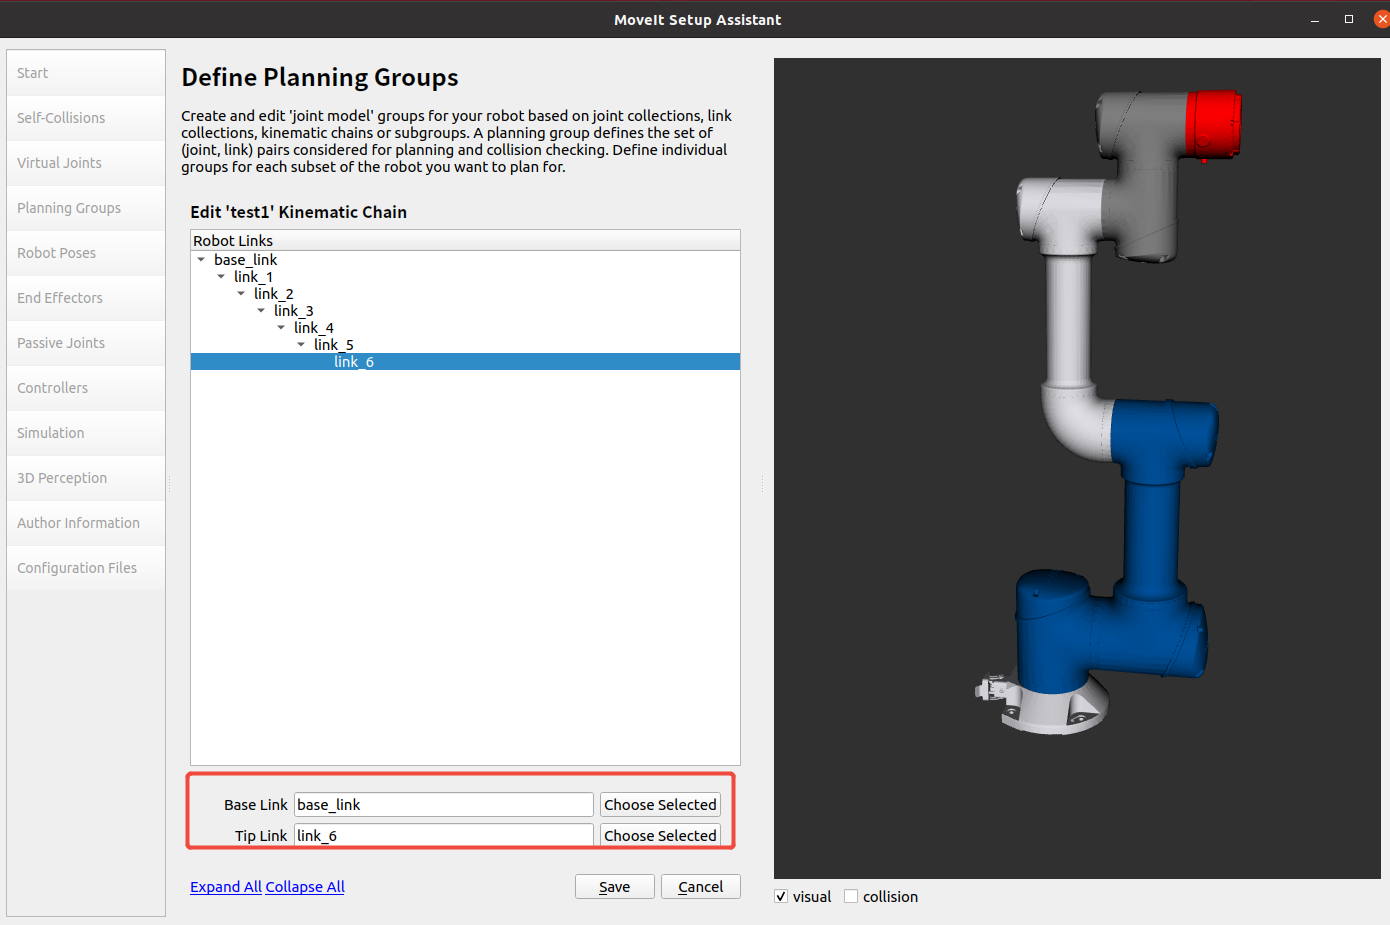Collapse the link_3 tree node
Image resolution: width=1390 pixels, height=925 pixels.
pos(261,311)
